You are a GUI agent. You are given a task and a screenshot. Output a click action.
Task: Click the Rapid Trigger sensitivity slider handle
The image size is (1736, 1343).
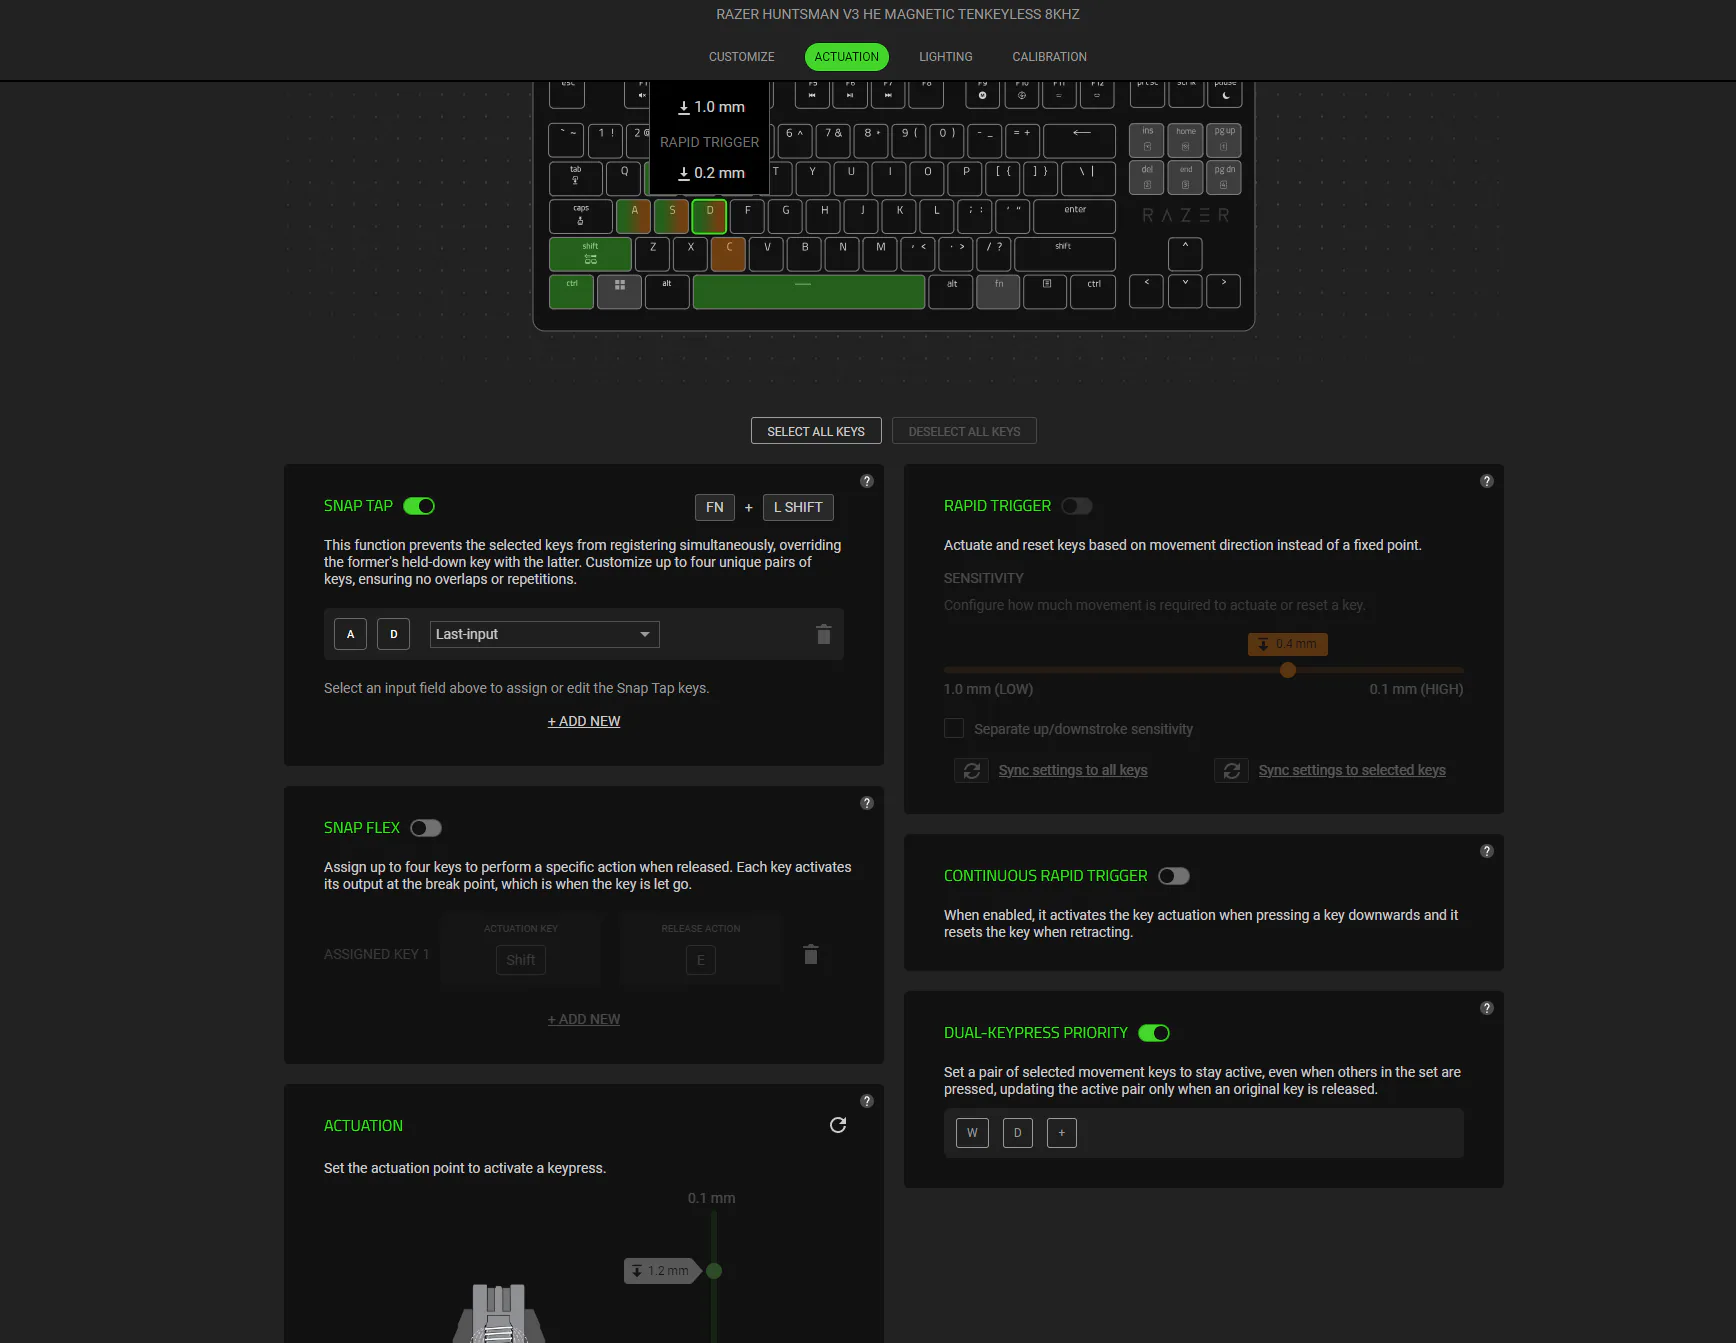tap(1288, 670)
